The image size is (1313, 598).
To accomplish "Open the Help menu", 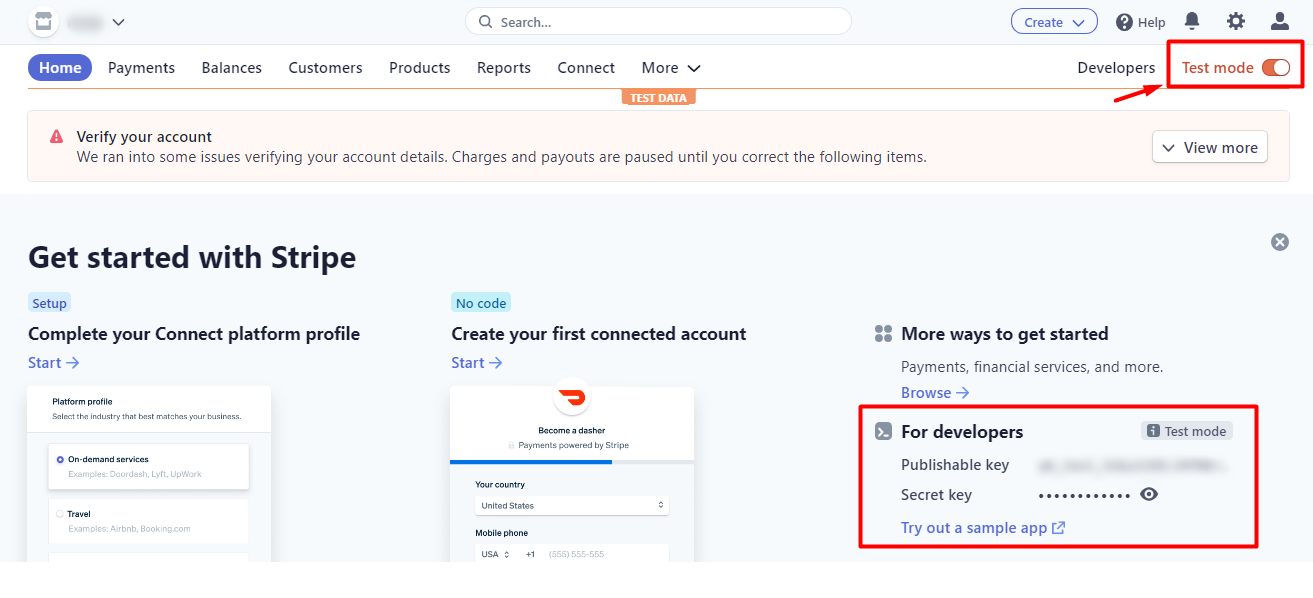I will [1141, 22].
